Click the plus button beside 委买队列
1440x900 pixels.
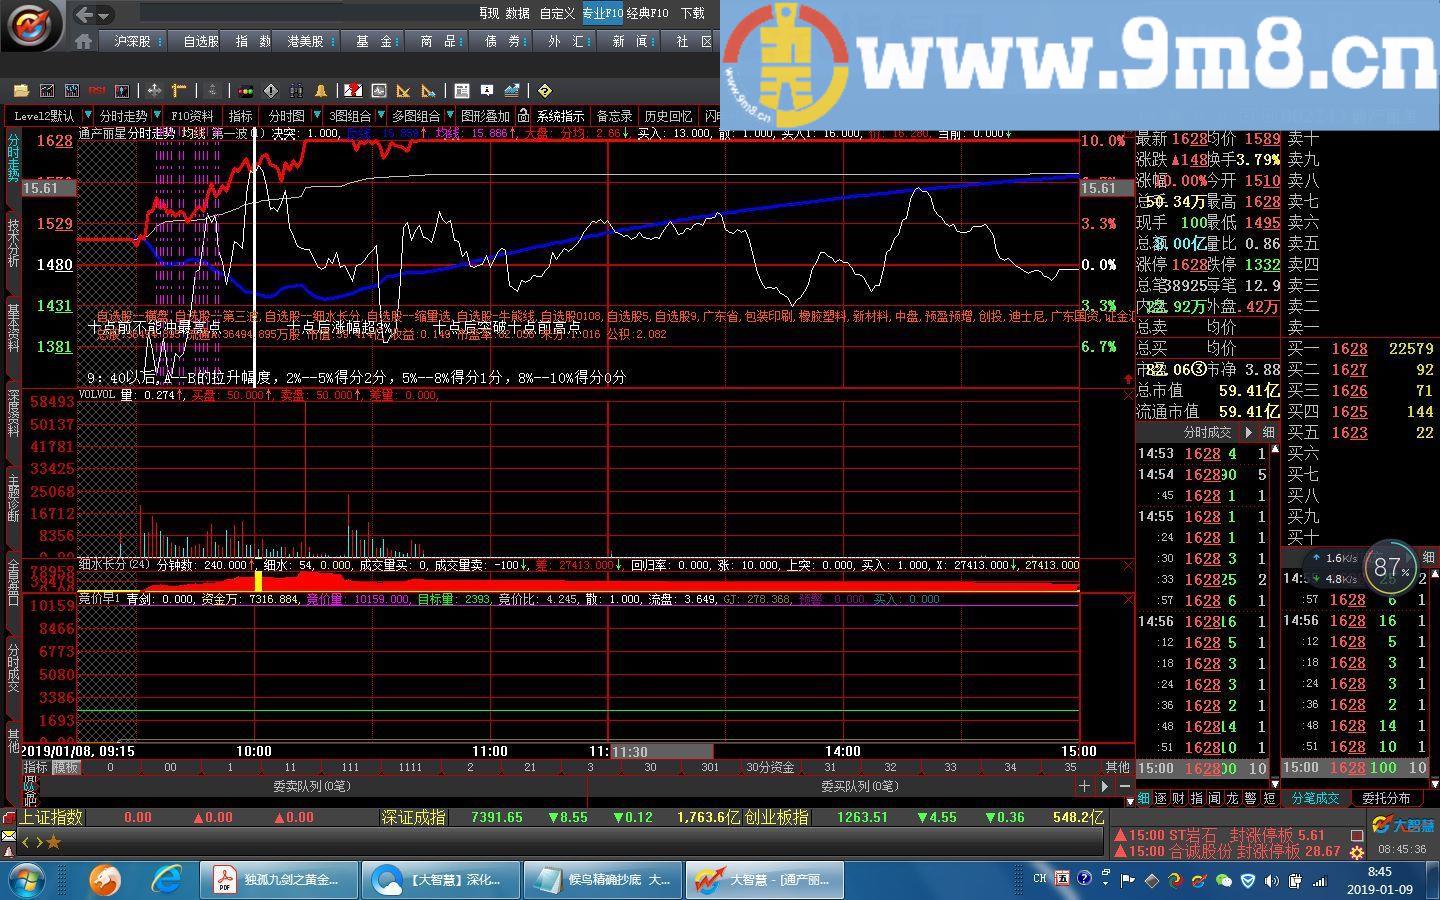coord(1084,786)
